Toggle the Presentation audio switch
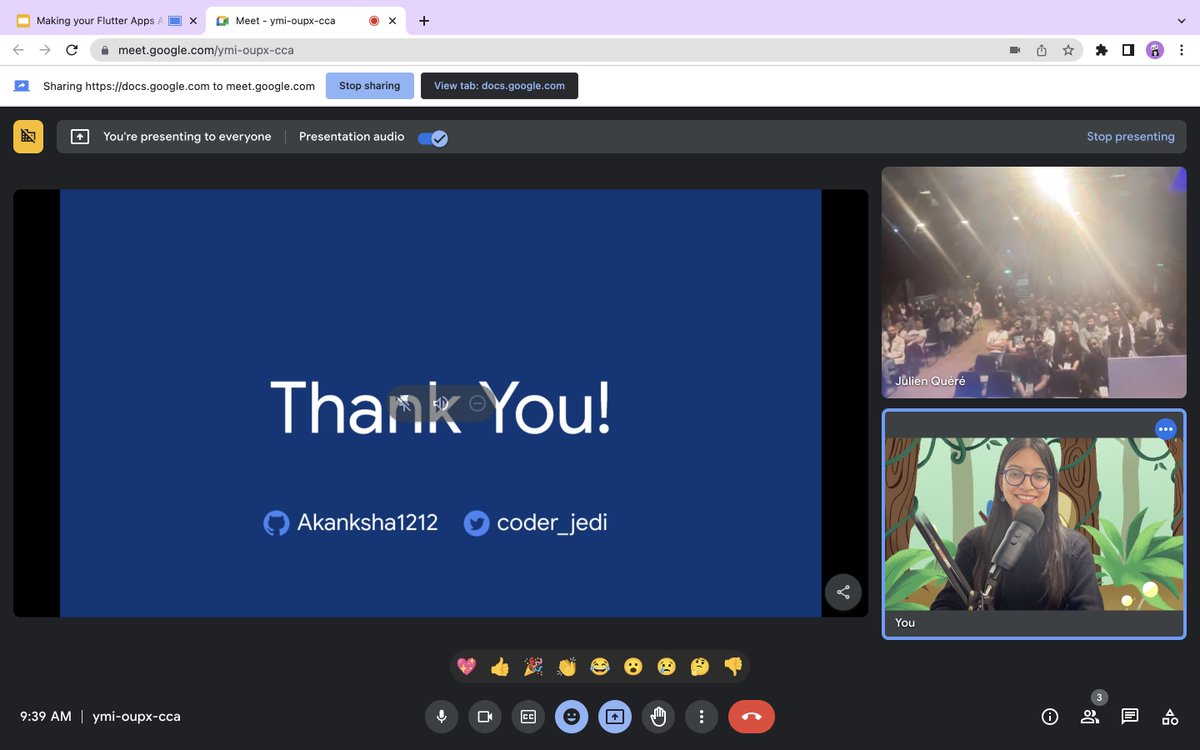 coord(433,137)
